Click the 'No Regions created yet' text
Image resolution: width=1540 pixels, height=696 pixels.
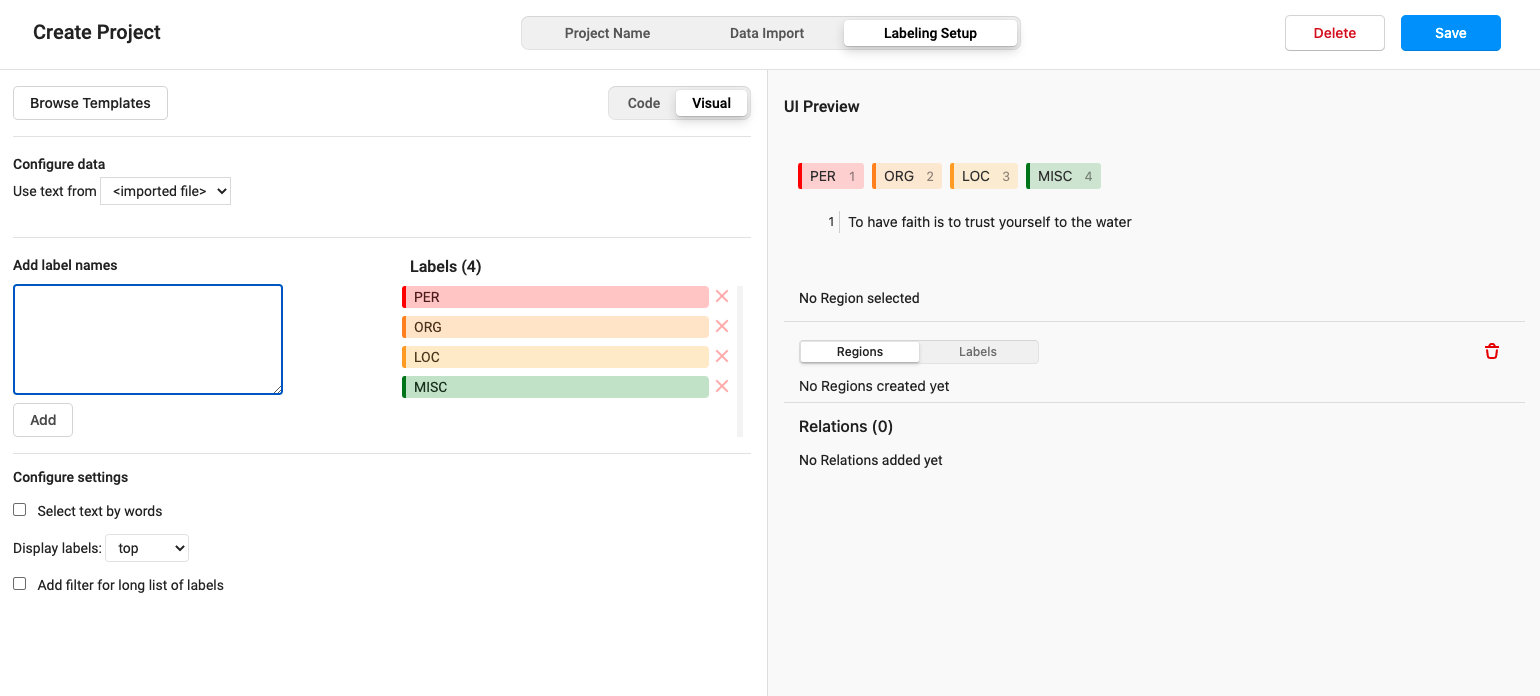tap(874, 386)
